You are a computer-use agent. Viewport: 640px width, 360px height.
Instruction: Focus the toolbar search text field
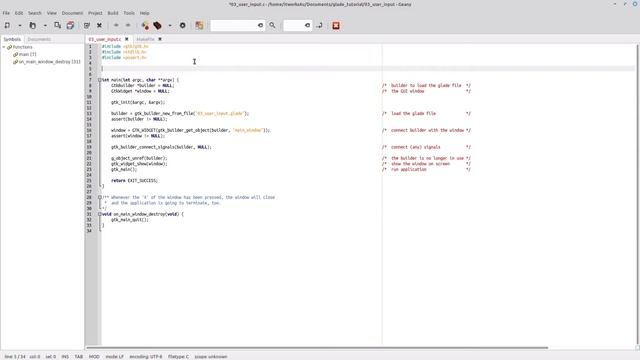(x=234, y=25)
